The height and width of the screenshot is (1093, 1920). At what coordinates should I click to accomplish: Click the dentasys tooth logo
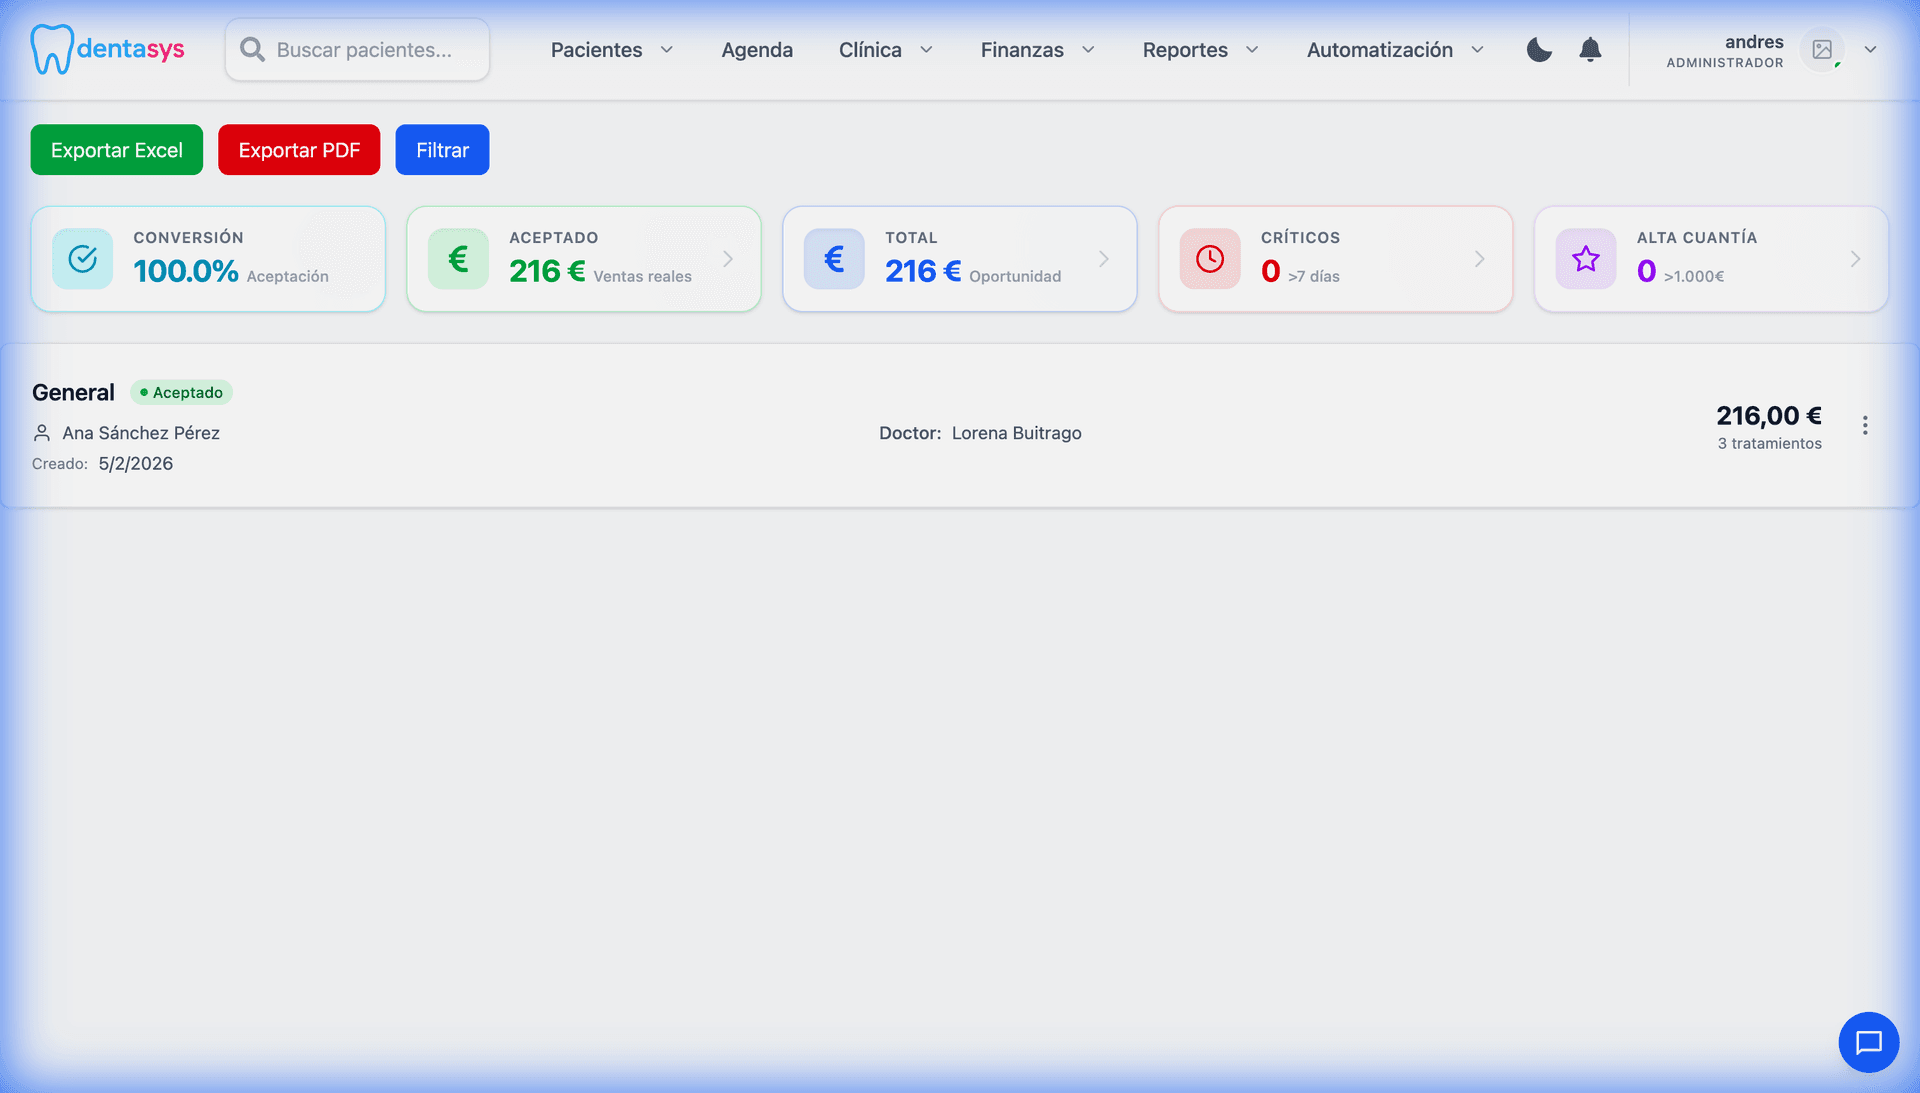52,49
